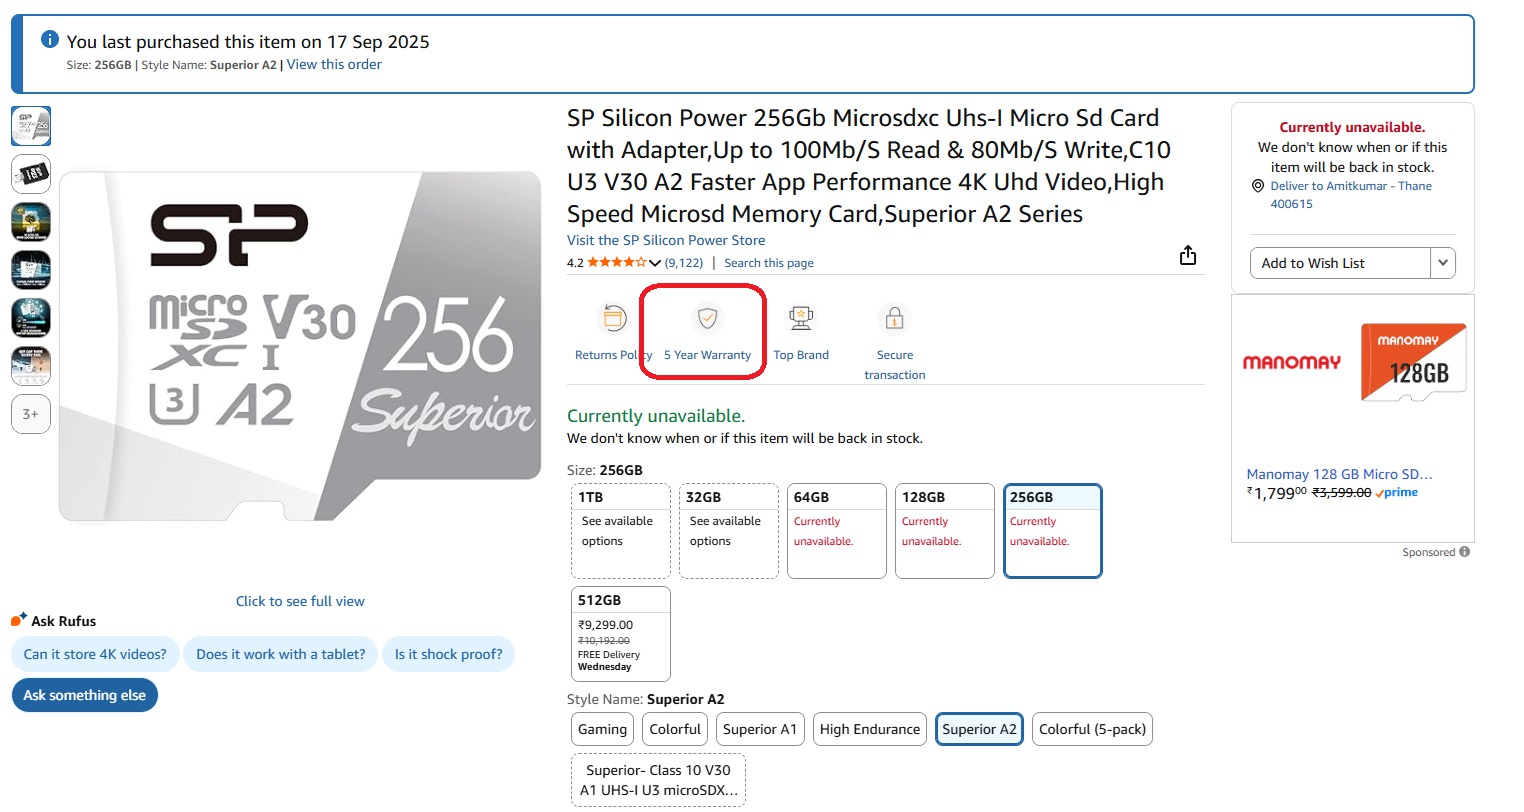Select the 512GB size option
Screen dimensions: 1524x812
click(620, 633)
